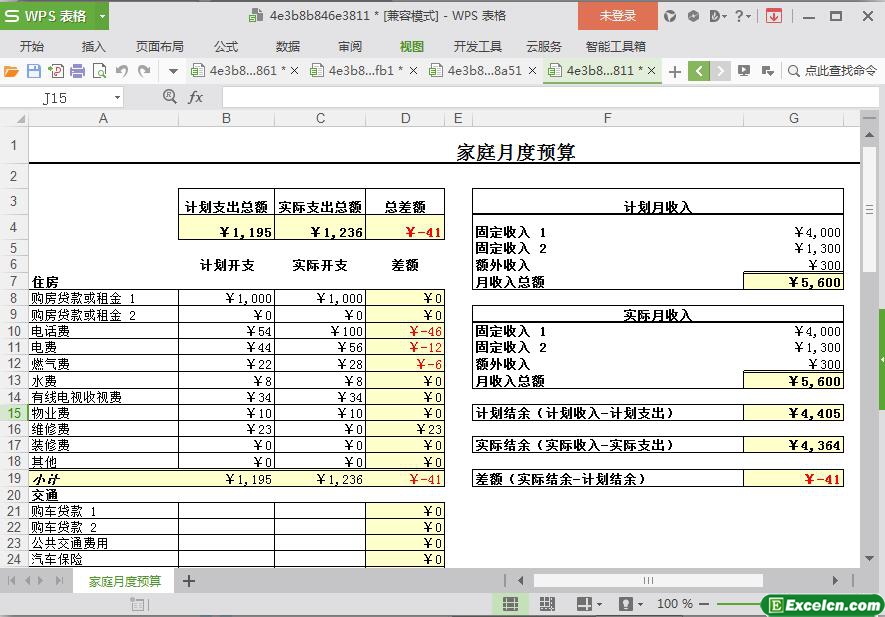Image resolution: width=885 pixels, height=617 pixels.
Task: Click the Print icon in quick toolbar
Action: [x=78, y=71]
